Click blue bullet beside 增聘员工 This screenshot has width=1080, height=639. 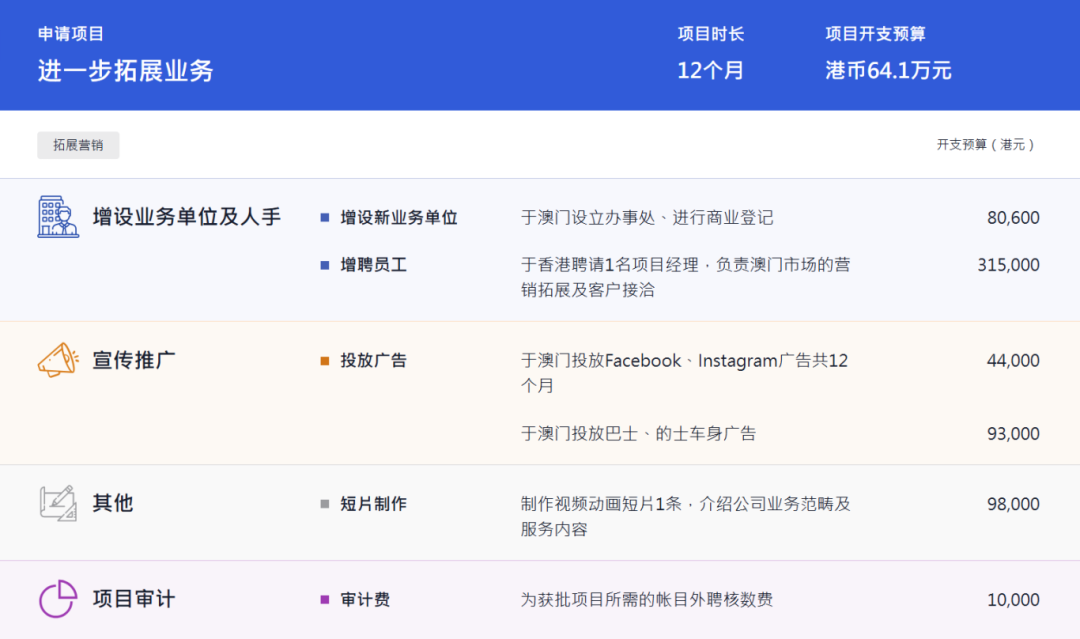pos(325,265)
